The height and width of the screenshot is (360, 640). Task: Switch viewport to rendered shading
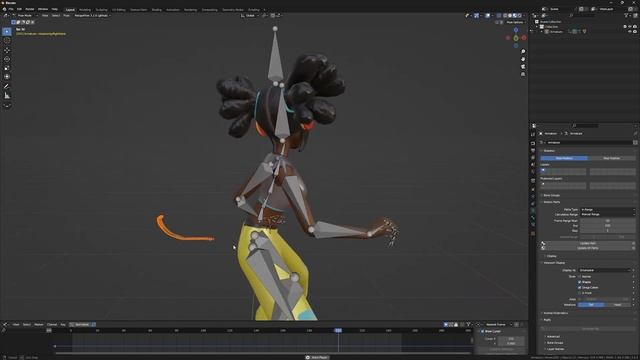click(520, 16)
